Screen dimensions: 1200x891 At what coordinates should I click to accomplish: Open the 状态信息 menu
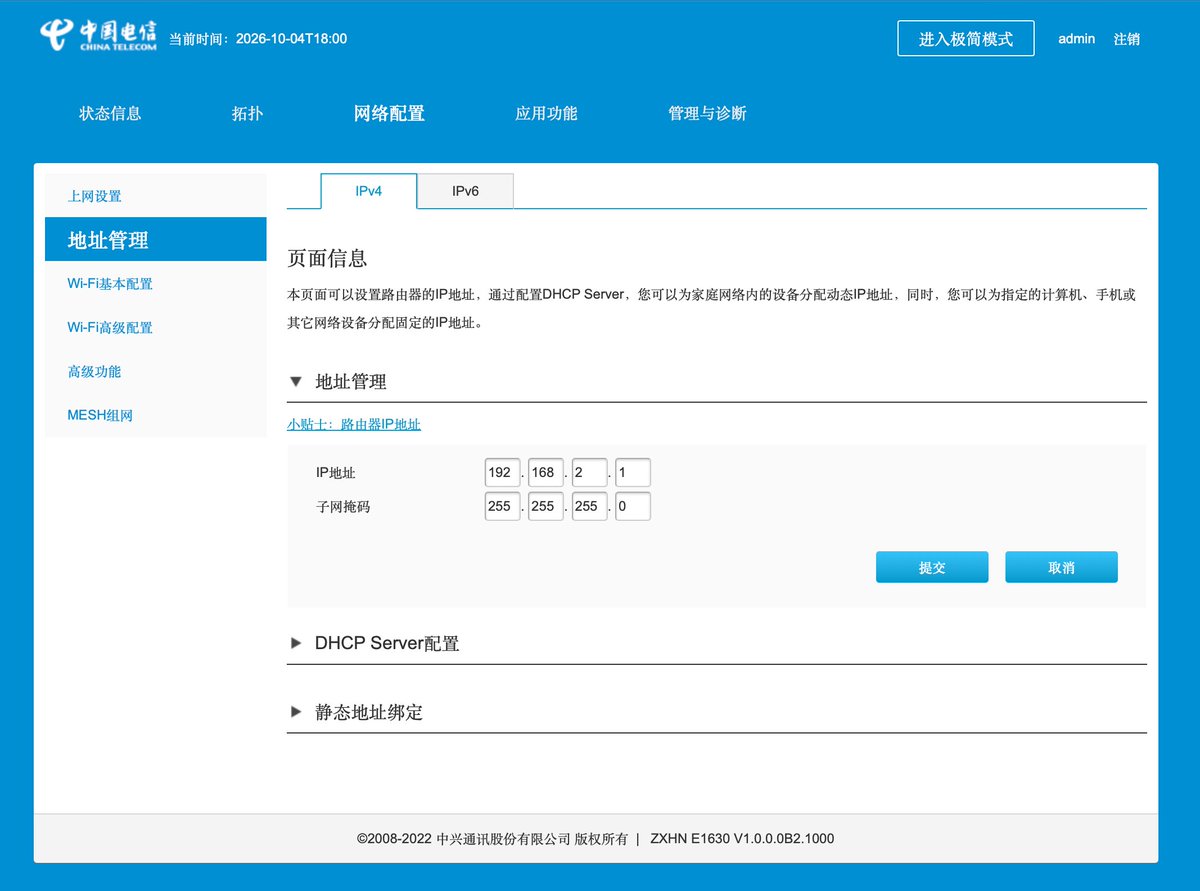[110, 113]
